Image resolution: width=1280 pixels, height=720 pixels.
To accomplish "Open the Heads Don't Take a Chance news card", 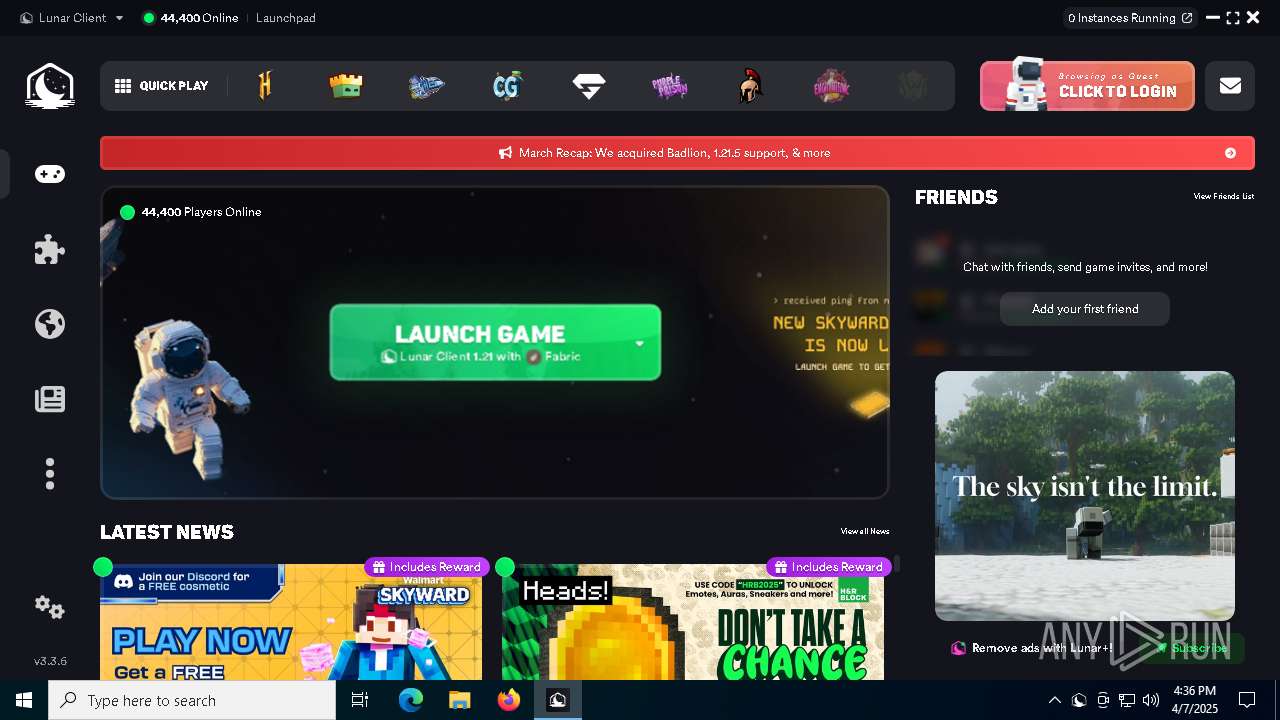I will coord(693,622).
